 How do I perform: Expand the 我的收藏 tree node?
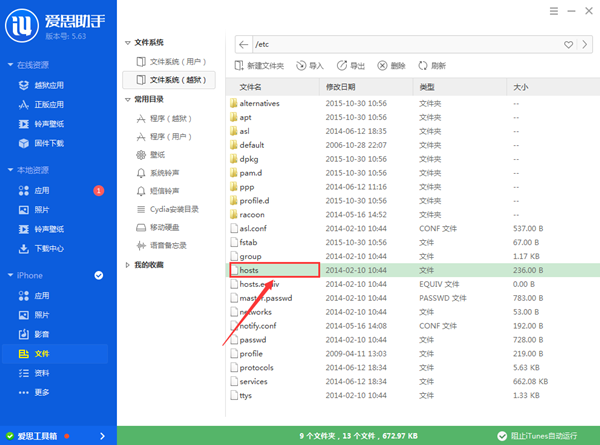click(127, 265)
